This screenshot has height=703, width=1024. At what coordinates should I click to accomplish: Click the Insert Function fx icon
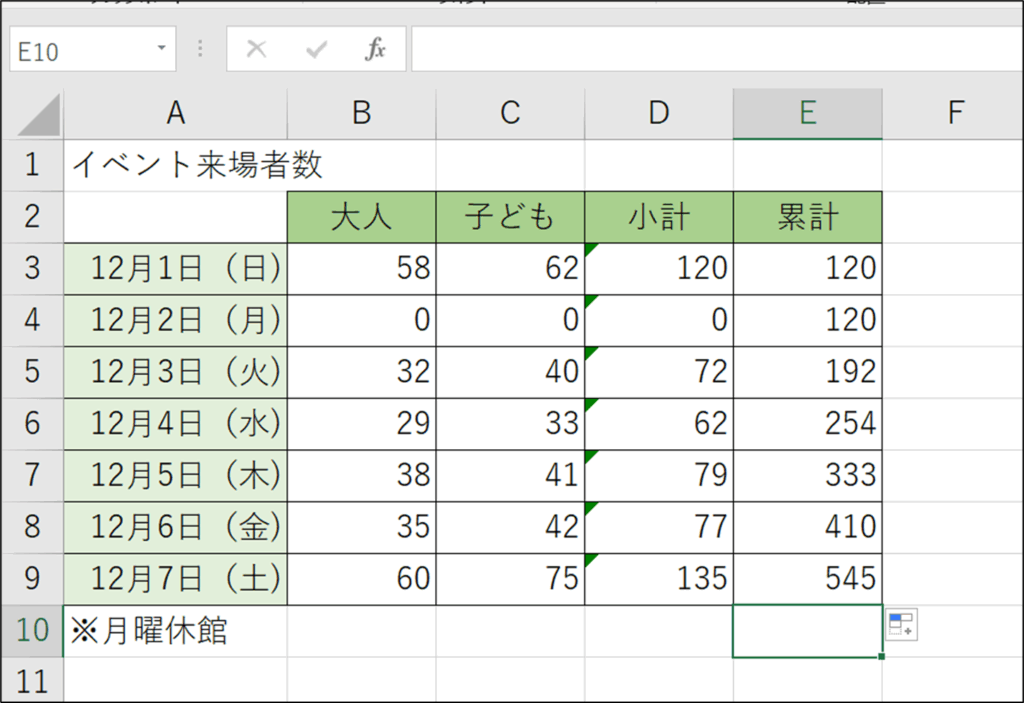point(375,49)
